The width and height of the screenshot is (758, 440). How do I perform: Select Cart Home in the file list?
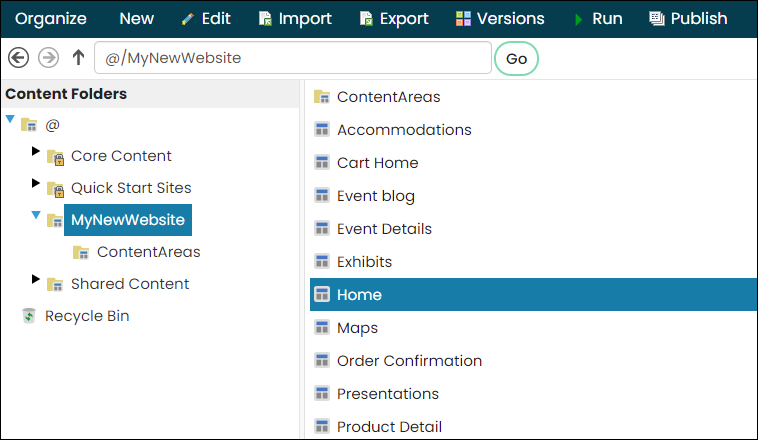(x=378, y=162)
